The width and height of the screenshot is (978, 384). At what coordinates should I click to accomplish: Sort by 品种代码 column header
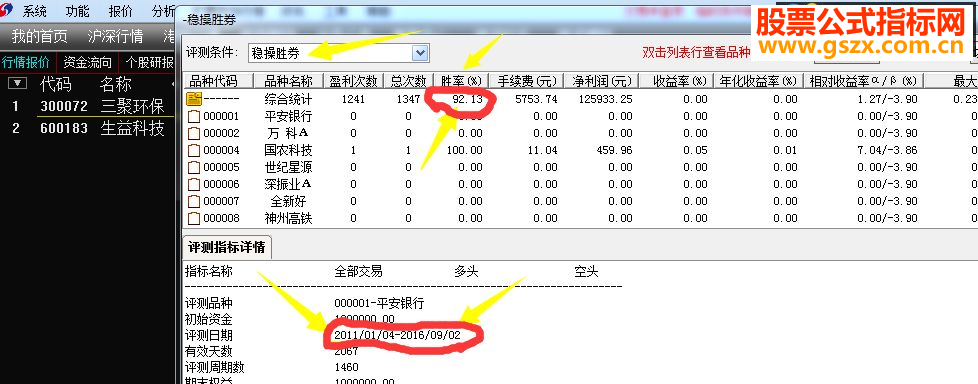[218, 81]
